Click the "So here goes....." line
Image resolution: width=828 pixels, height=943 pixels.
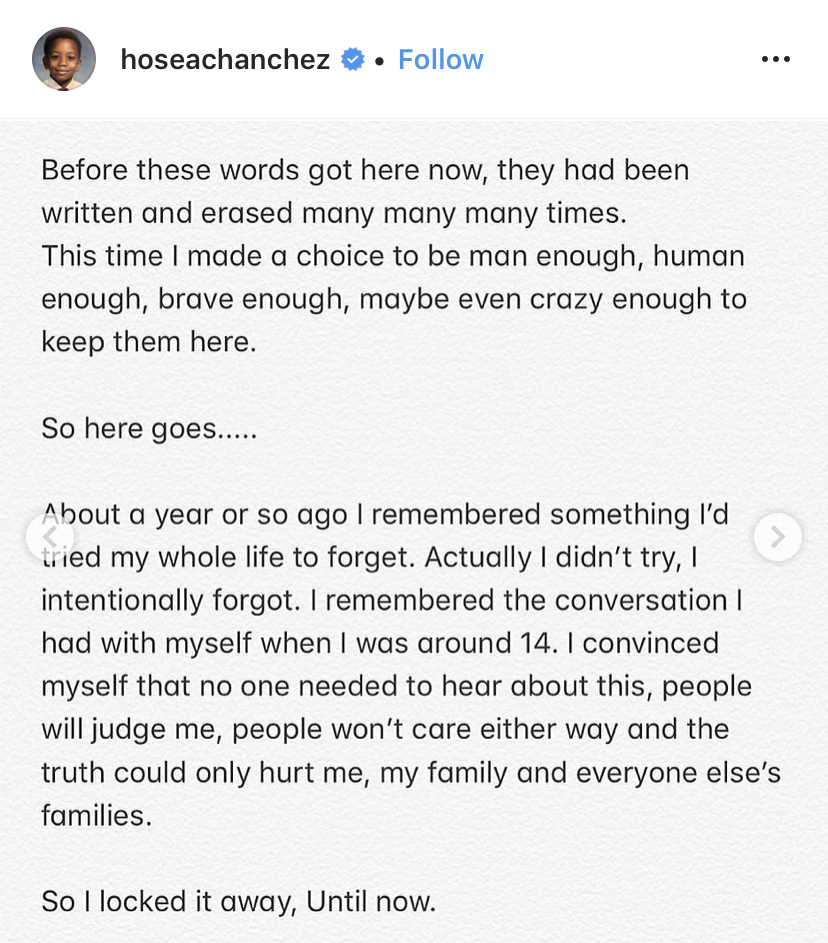[x=149, y=429]
